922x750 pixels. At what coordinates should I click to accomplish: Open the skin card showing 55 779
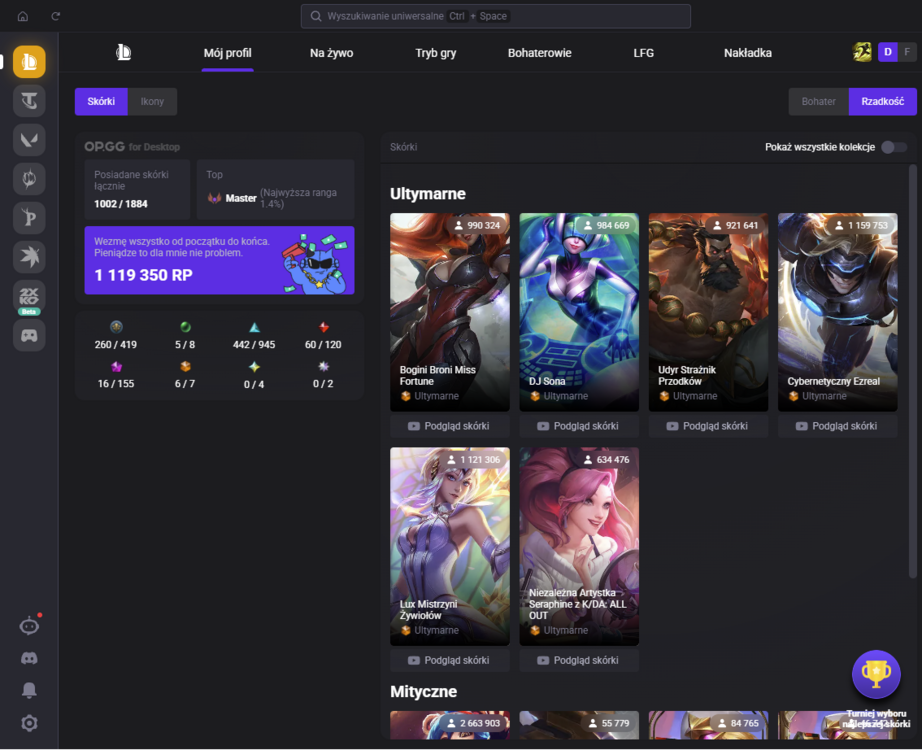click(x=579, y=725)
